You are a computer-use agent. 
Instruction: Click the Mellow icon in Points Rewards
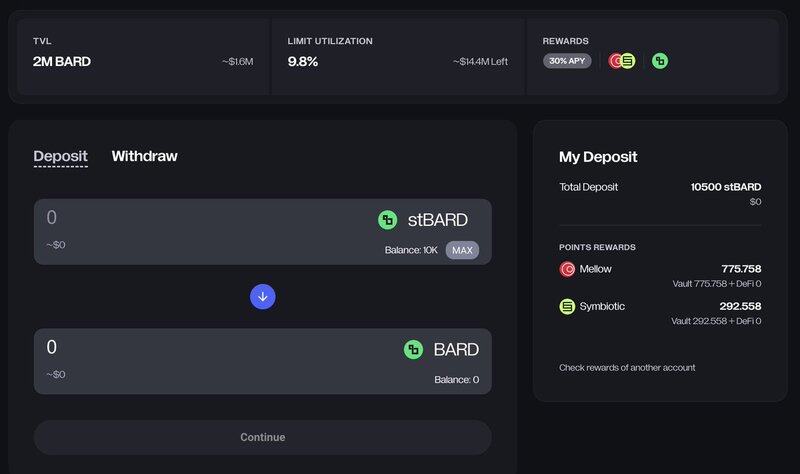pos(567,269)
